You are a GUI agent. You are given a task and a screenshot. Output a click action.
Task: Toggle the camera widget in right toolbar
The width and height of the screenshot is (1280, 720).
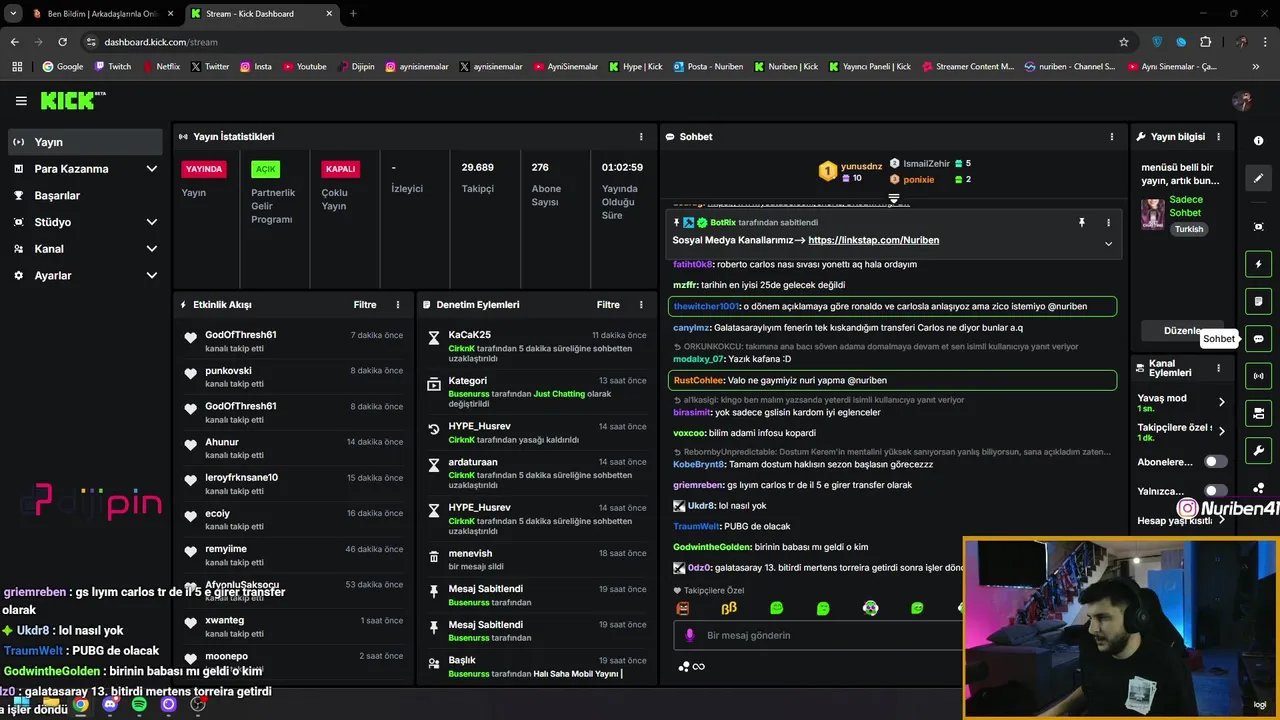pyautogui.click(x=1258, y=413)
